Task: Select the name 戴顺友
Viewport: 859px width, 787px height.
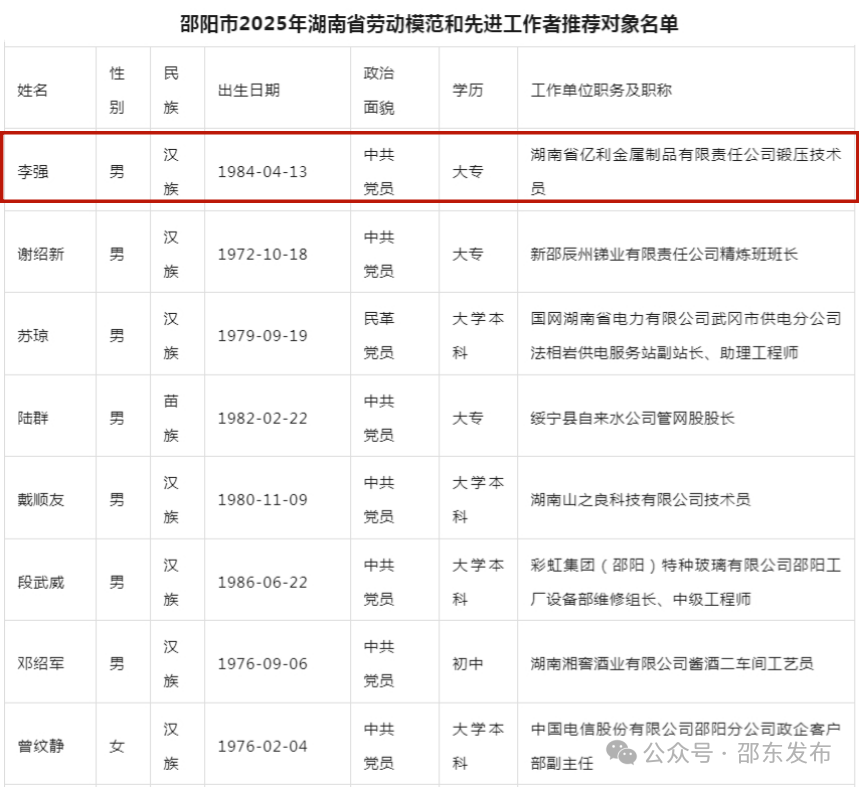Action: (x=41, y=499)
